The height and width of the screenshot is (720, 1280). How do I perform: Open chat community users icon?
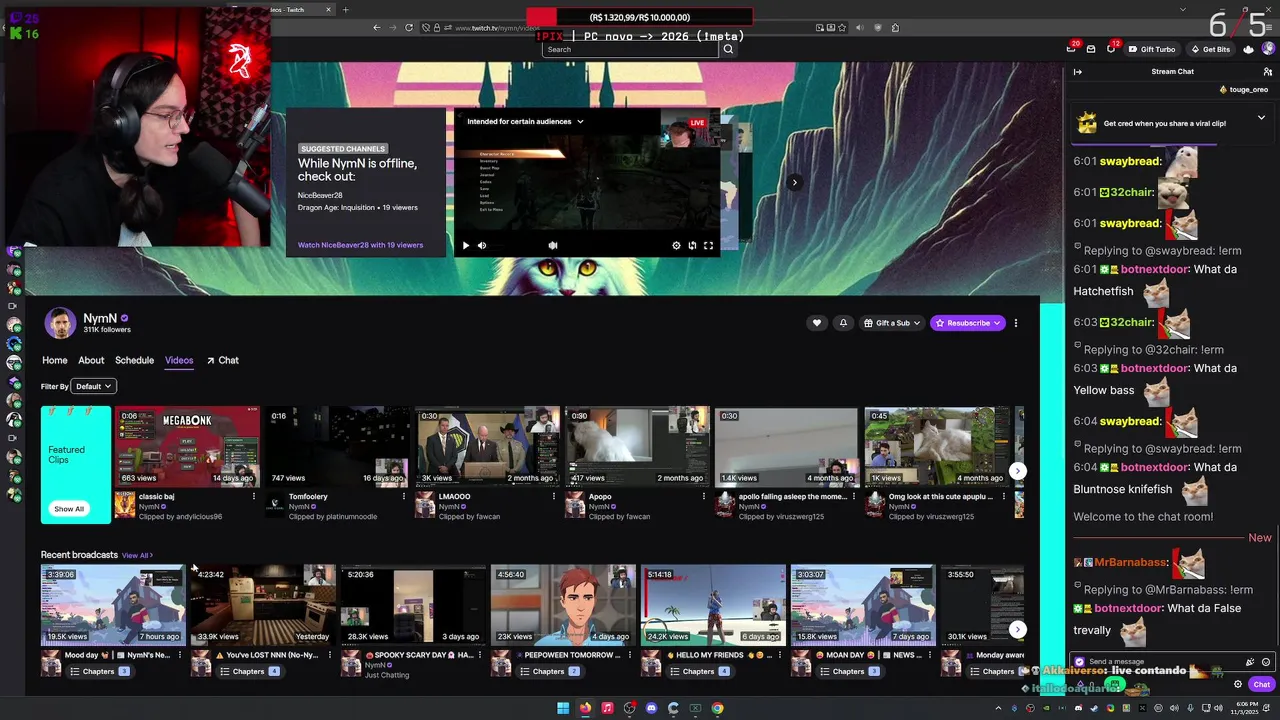[1268, 72]
